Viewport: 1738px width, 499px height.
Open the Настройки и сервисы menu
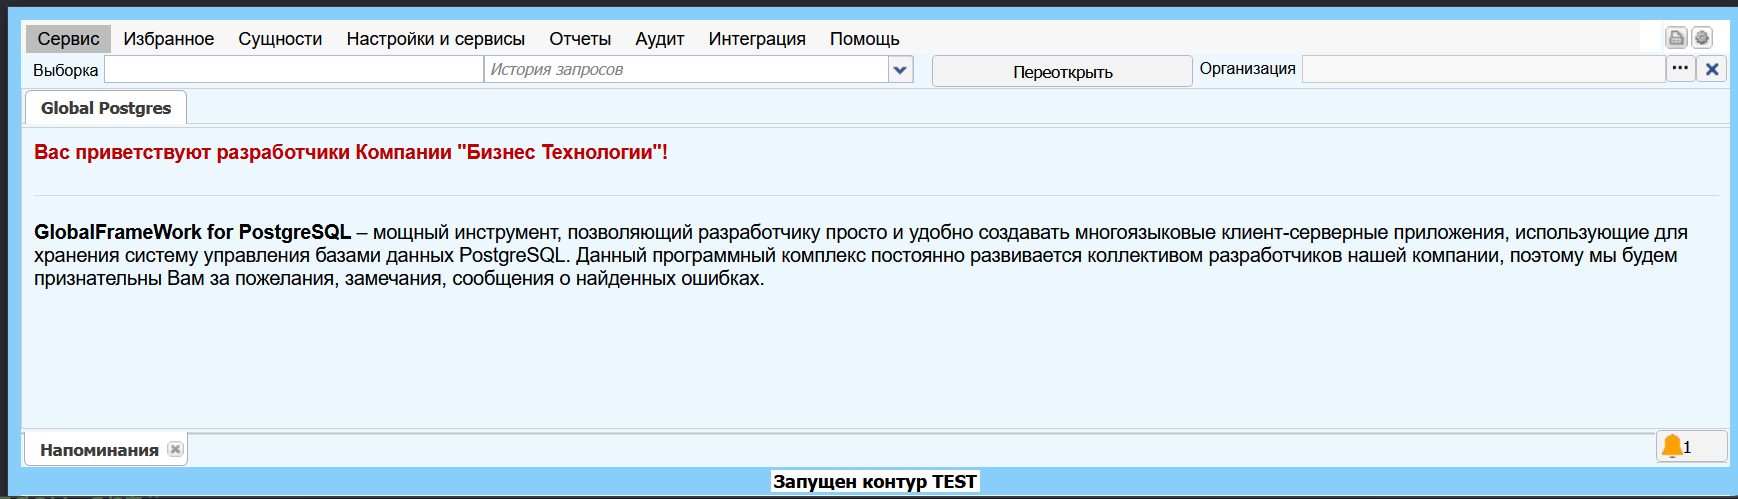click(435, 39)
